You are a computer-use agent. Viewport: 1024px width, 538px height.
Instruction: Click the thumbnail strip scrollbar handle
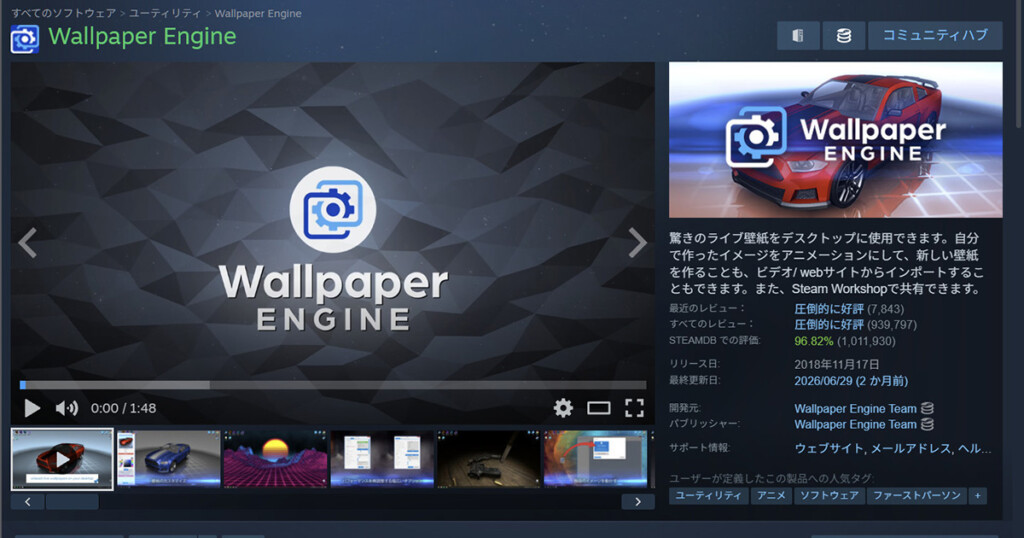pos(72,501)
